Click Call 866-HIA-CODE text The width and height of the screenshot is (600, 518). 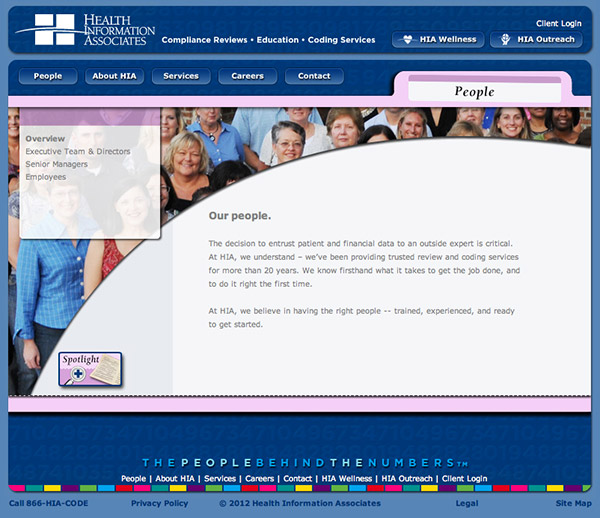(x=49, y=503)
